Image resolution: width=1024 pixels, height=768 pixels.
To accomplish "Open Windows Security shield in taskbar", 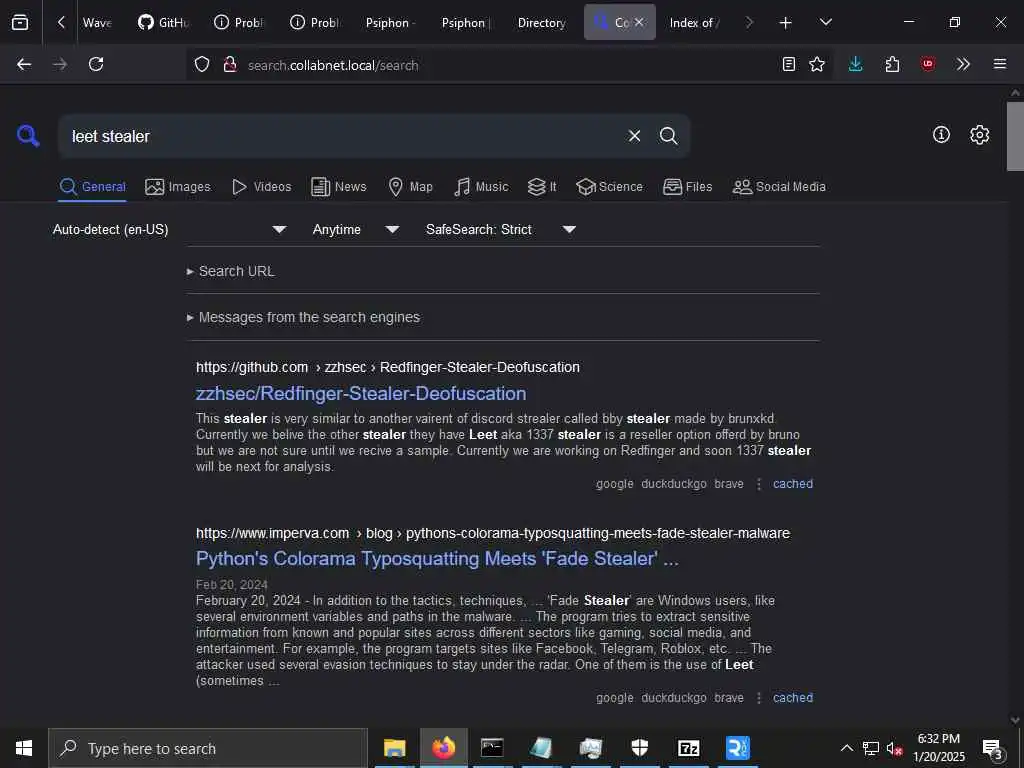I will coord(639,748).
